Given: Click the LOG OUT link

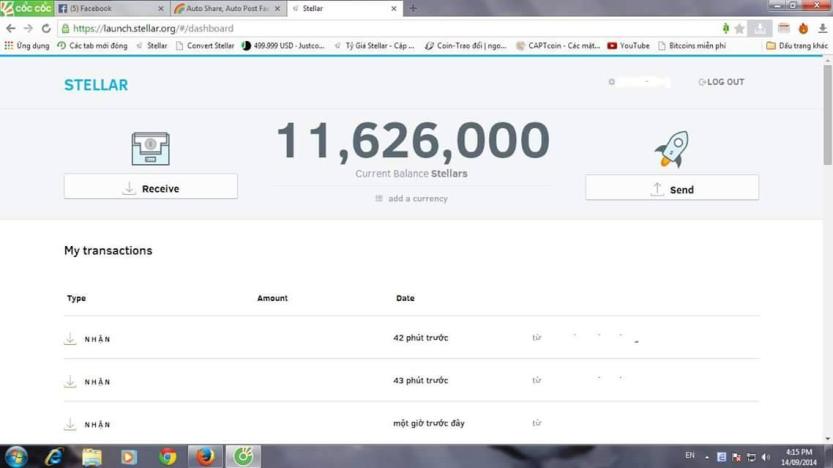Looking at the screenshot, I should pos(721,82).
